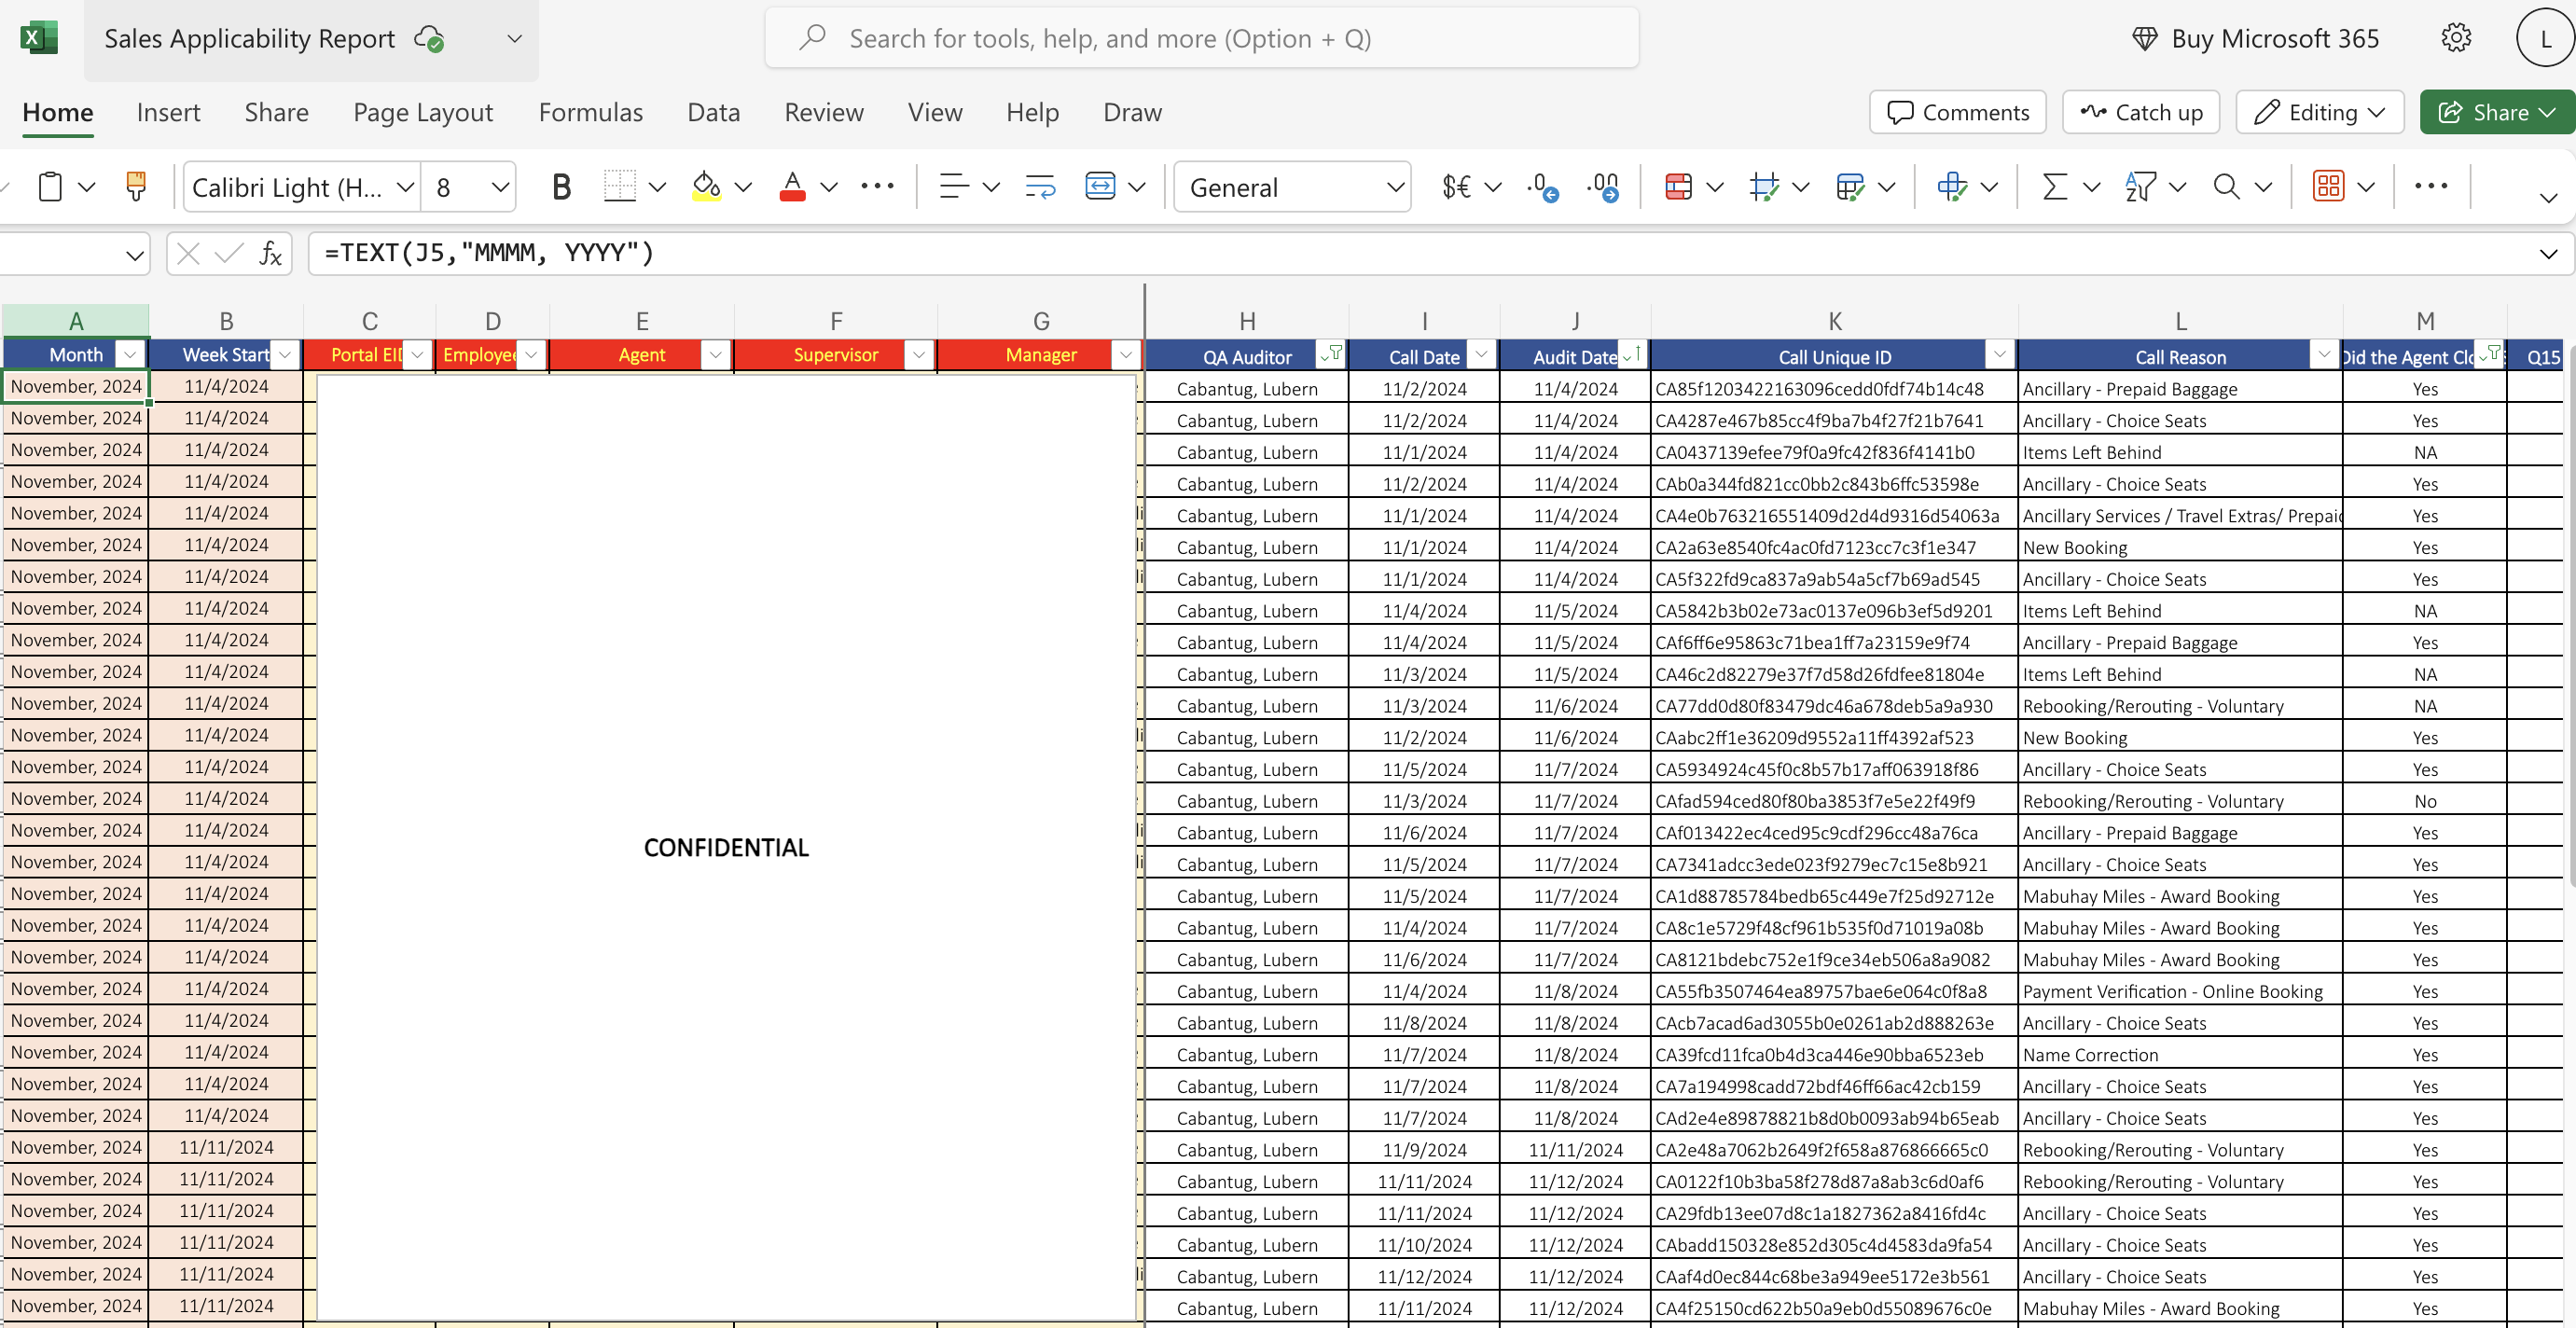This screenshot has width=2576, height=1328.
Task: Expand the font size dropdown
Action: coord(500,187)
